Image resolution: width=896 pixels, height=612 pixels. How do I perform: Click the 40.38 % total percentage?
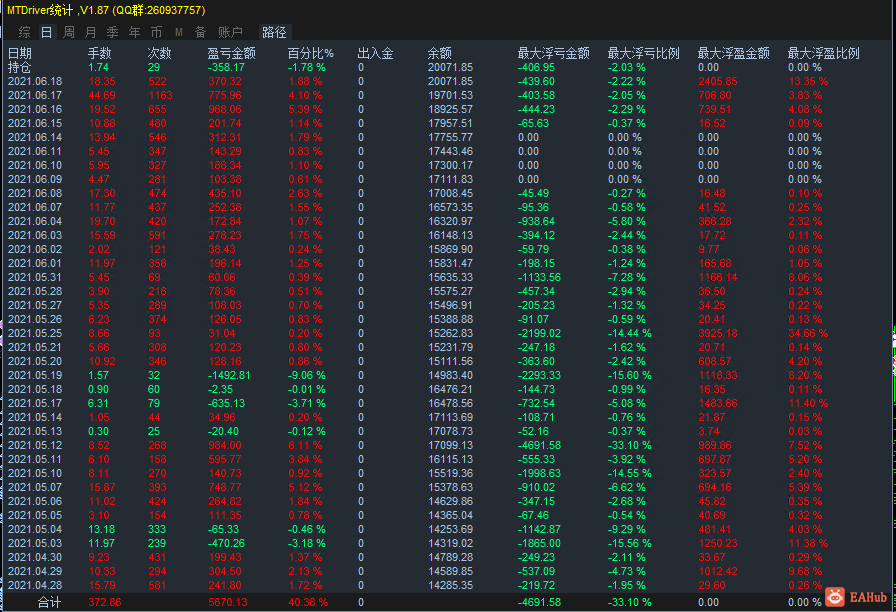(308, 602)
